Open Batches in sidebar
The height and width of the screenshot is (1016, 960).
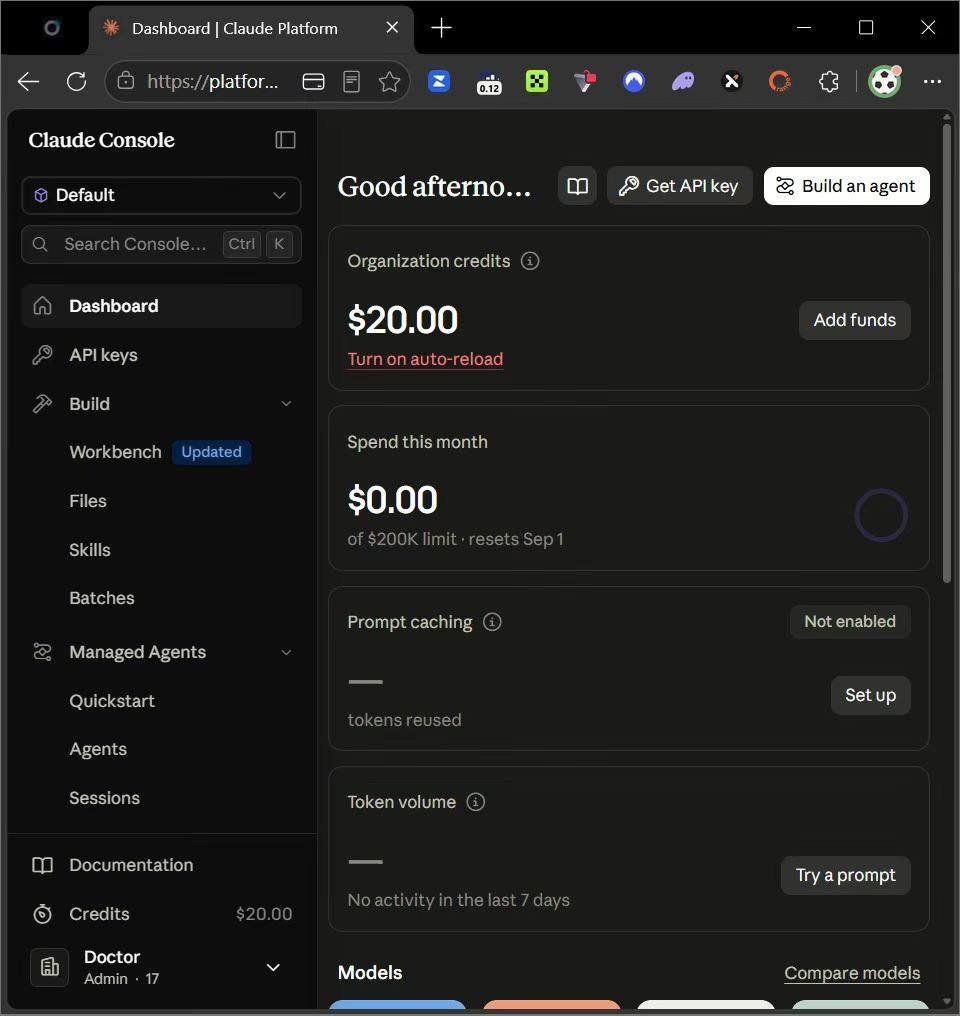[x=102, y=598]
